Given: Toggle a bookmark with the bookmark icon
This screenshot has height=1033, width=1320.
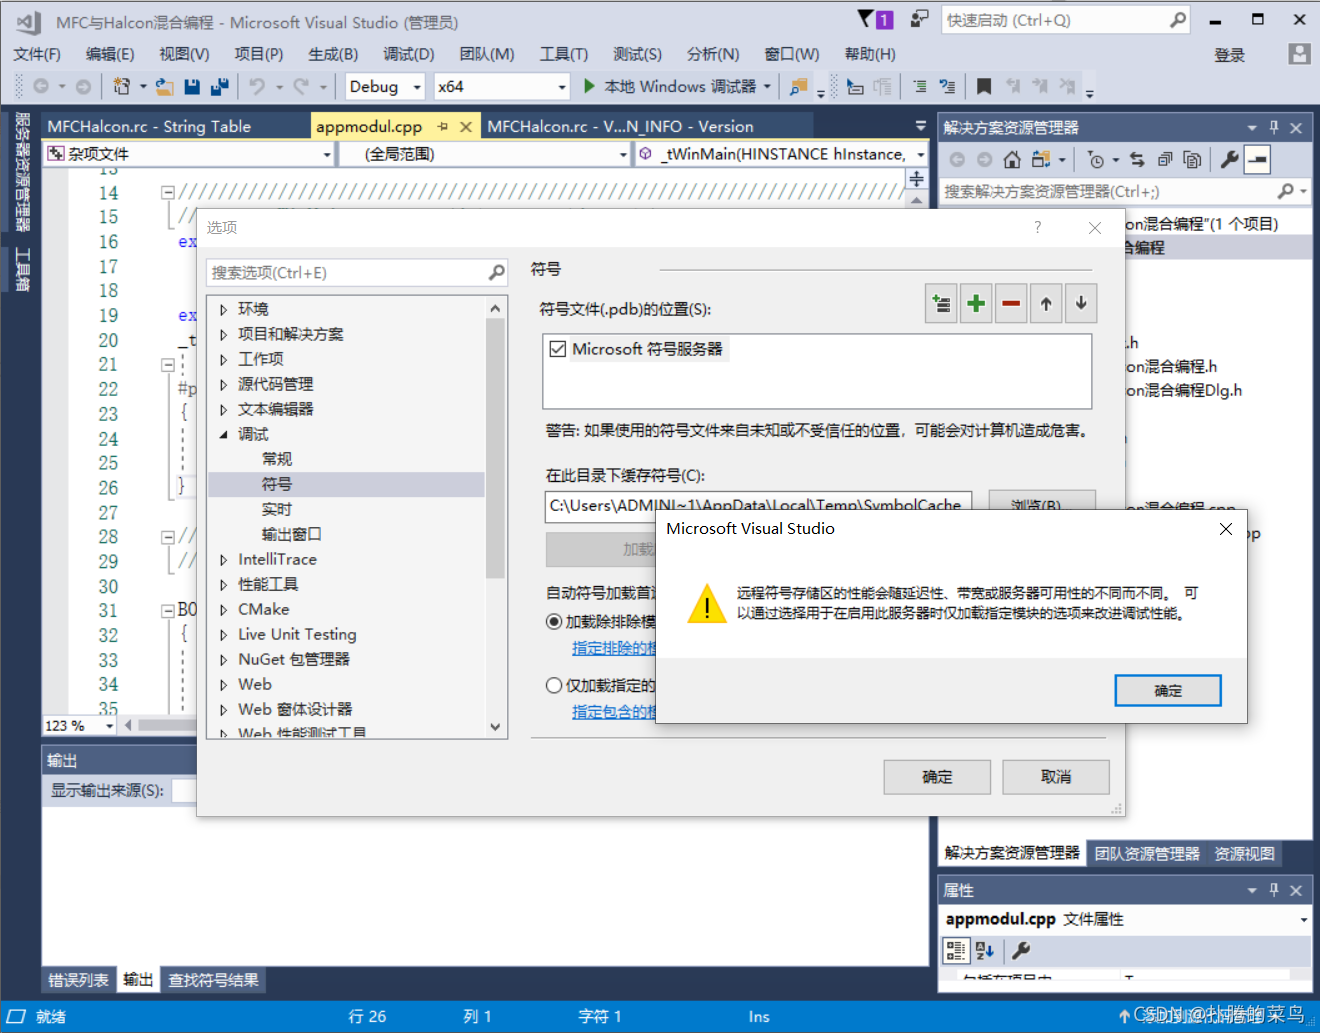Looking at the screenshot, I should click(984, 87).
